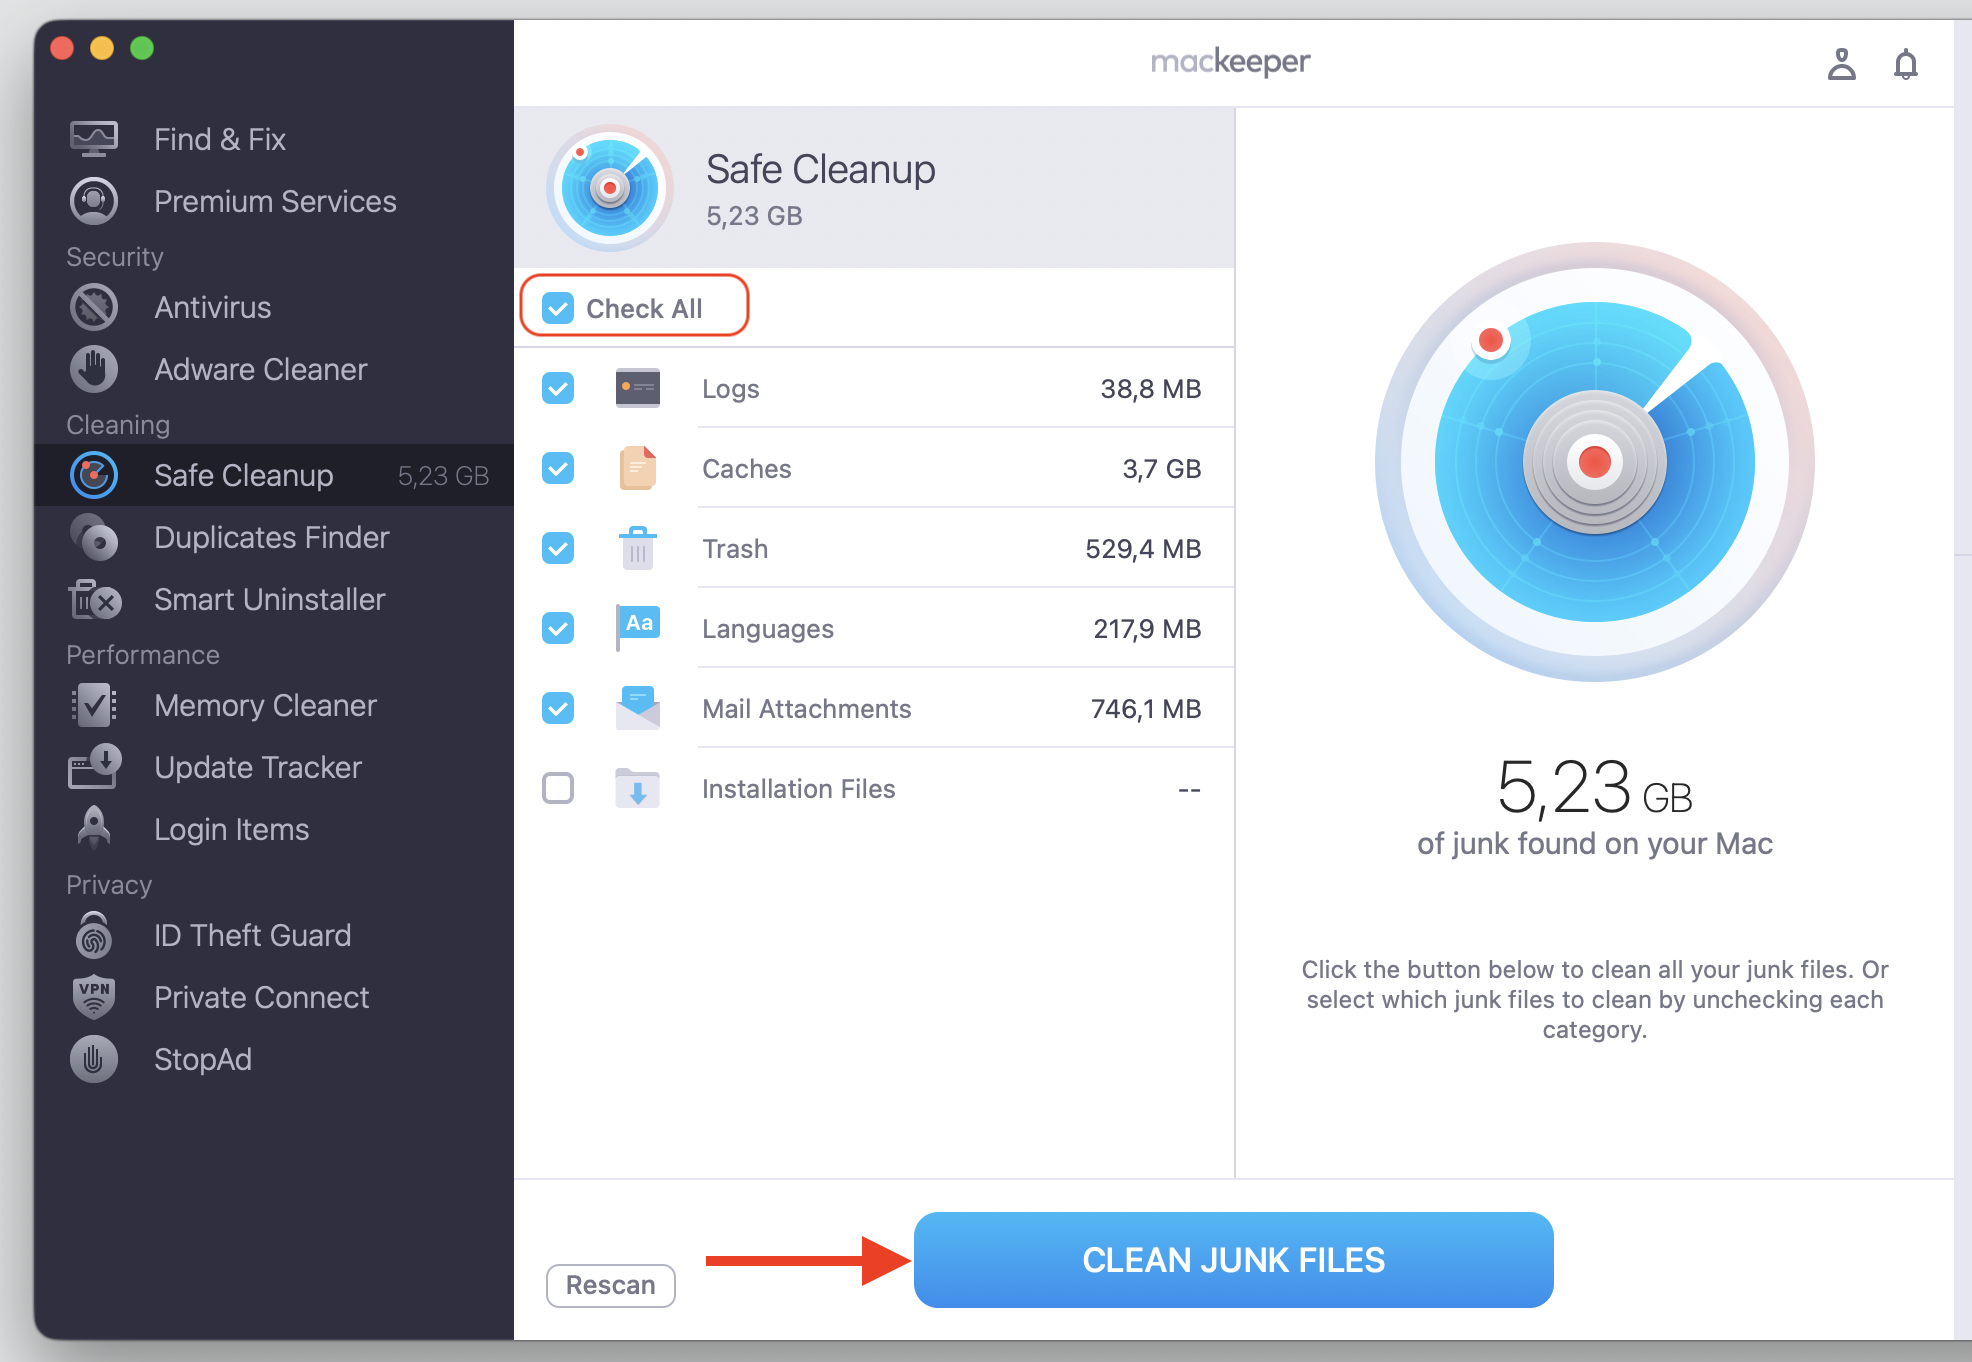This screenshot has height=1362, width=1972.
Task: Click the Installation Files folder icon
Action: [638, 788]
